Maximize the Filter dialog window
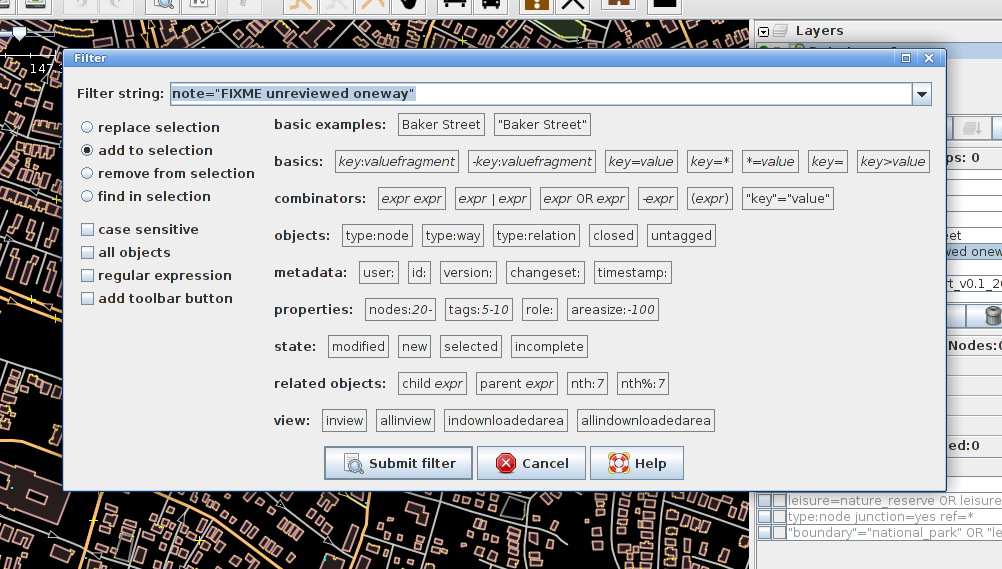Viewport: 1002px width, 569px height. point(906,58)
